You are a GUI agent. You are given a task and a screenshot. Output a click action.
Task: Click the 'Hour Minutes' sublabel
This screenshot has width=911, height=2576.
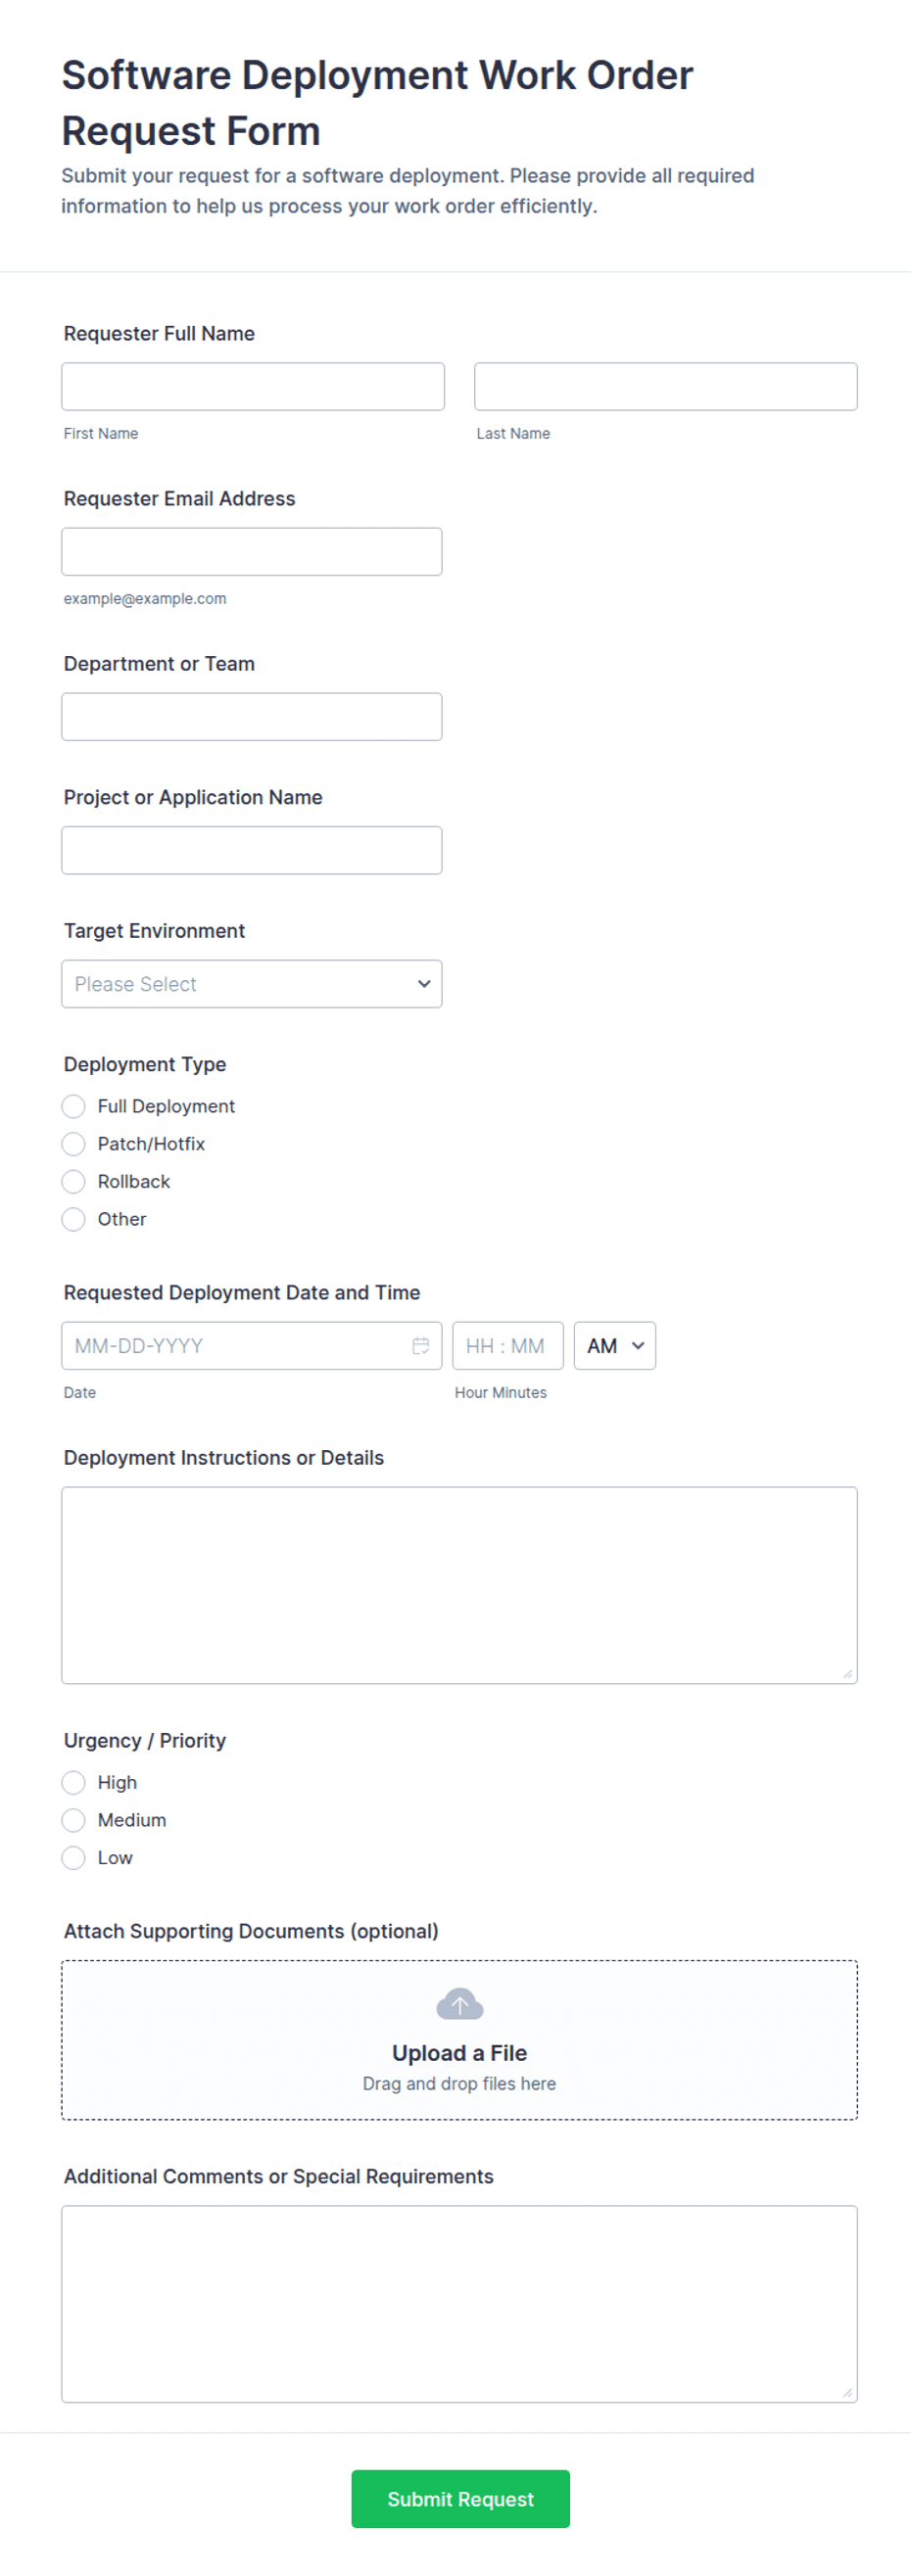[501, 1392]
